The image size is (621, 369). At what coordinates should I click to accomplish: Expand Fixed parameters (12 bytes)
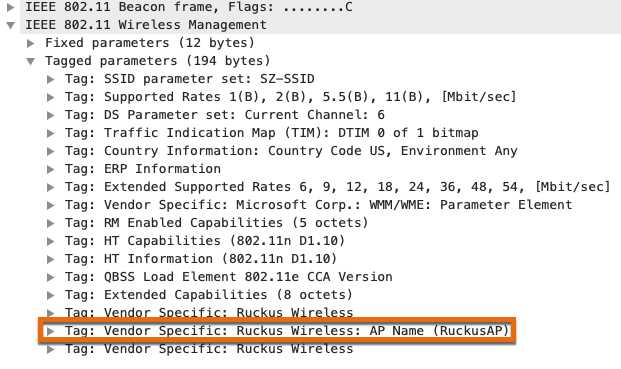pyautogui.click(x=30, y=43)
